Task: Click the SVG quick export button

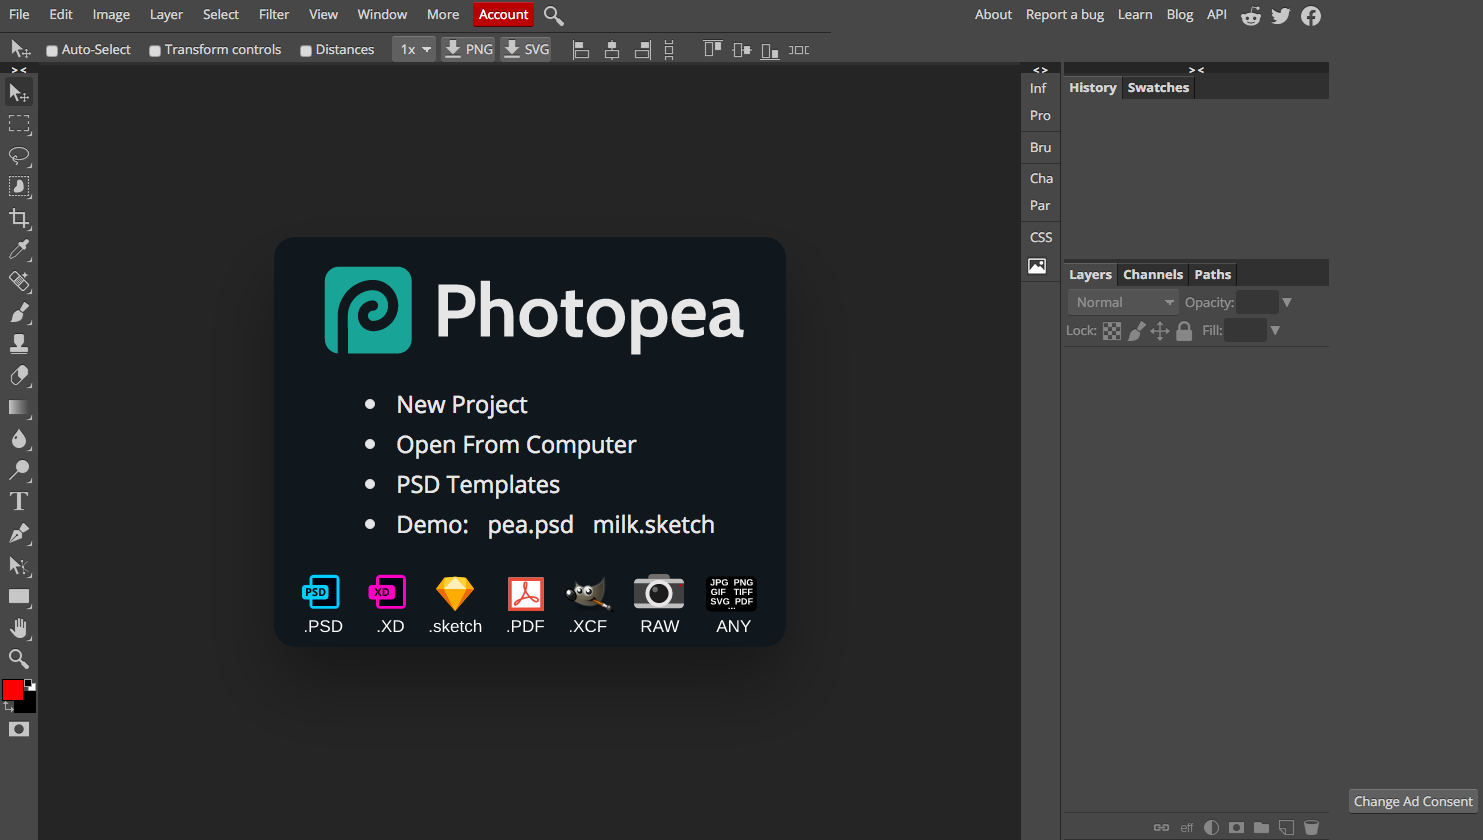Action: tap(526, 49)
